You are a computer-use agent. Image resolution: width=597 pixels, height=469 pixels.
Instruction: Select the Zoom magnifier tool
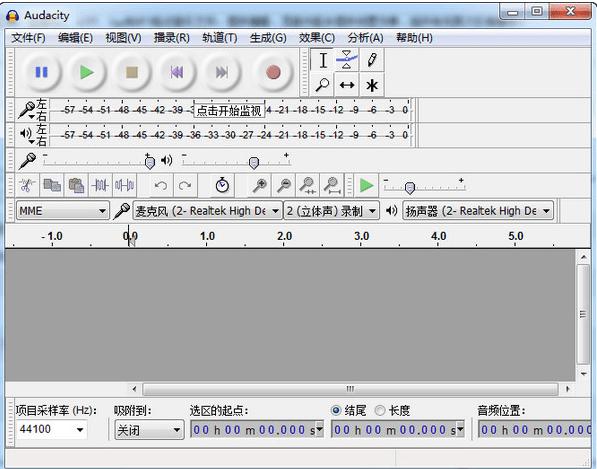[x=322, y=85]
